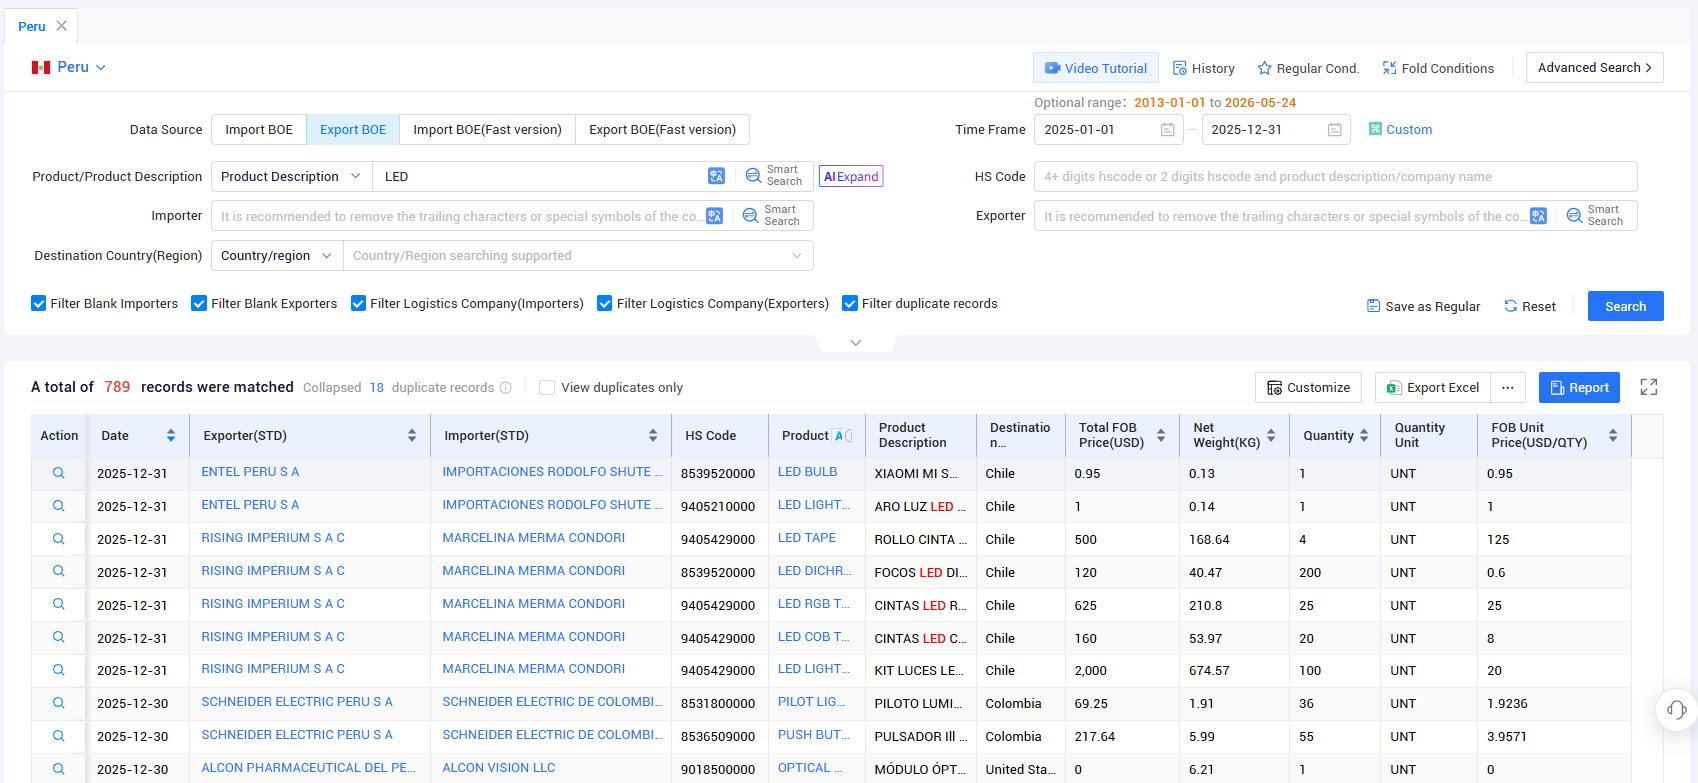View details of ALCON PHARMACEUTICAL row
Image resolution: width=1698 pixels, height=783 pixels.
click(59, 769)
